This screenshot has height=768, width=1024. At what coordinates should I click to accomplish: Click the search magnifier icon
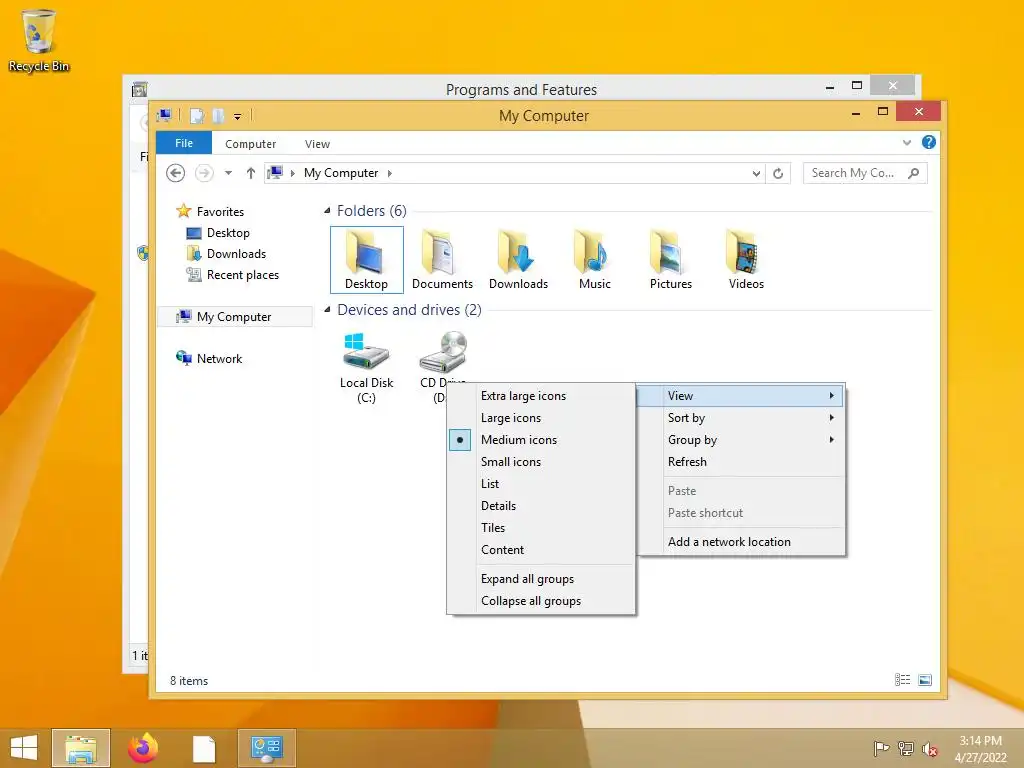(x=914, y=173)
